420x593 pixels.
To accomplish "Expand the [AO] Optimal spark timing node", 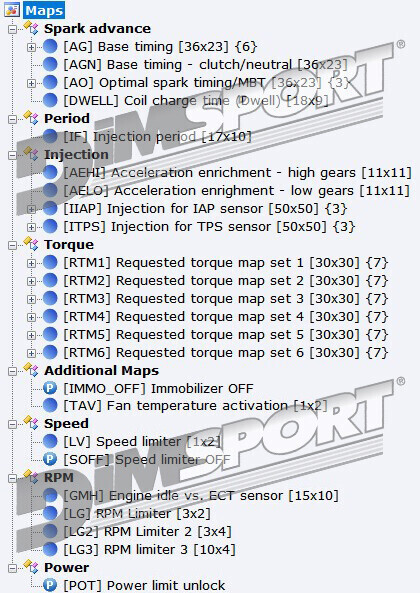I will tap(31, 84).
